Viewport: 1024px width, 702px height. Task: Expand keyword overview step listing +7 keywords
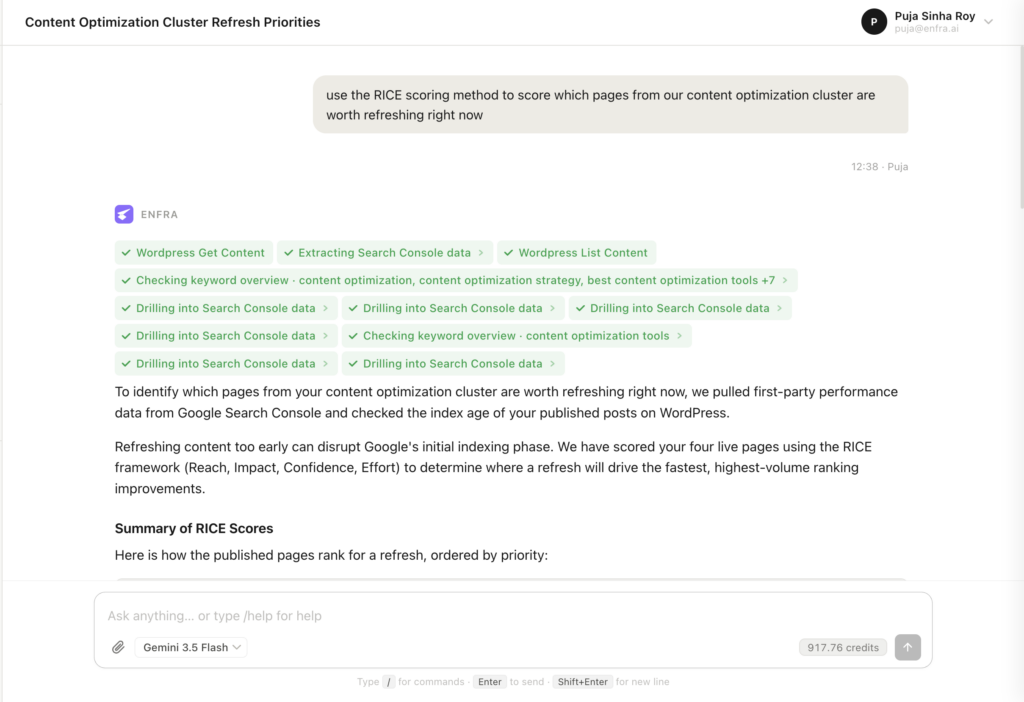[x=456, y=280]
